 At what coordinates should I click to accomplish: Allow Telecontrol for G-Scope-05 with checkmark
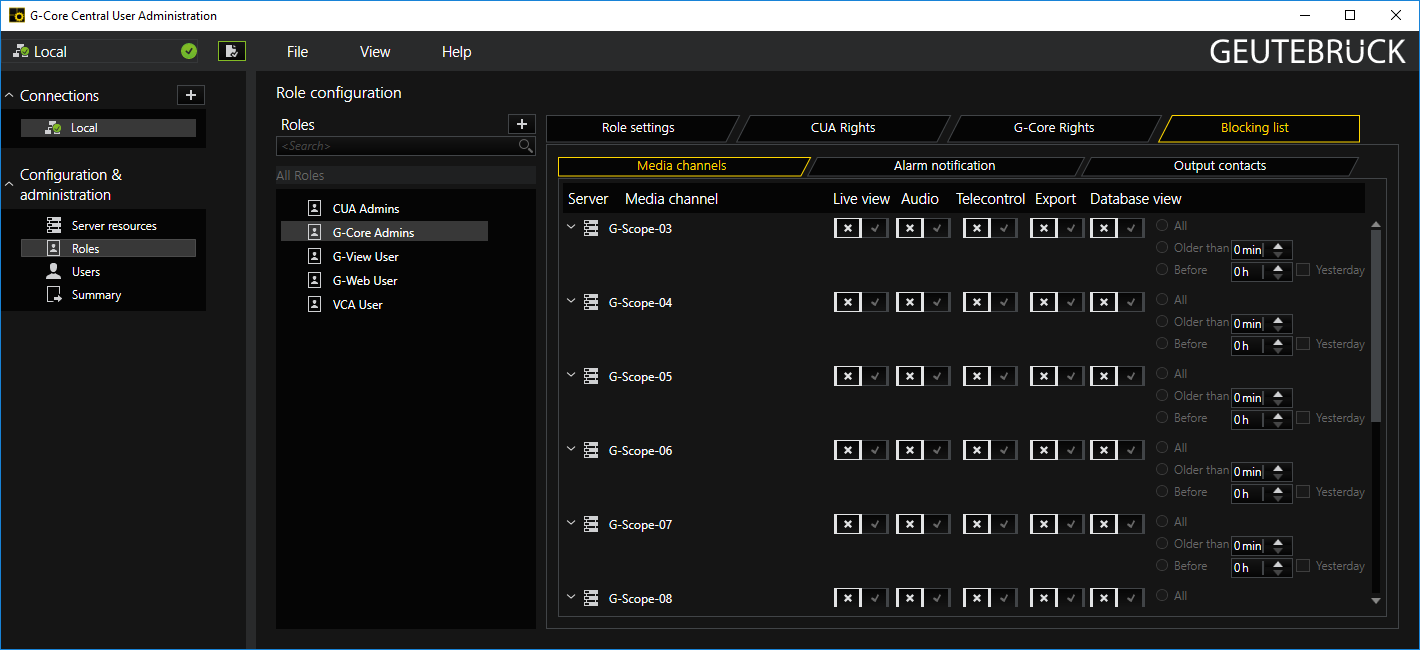click(1004, 376)
